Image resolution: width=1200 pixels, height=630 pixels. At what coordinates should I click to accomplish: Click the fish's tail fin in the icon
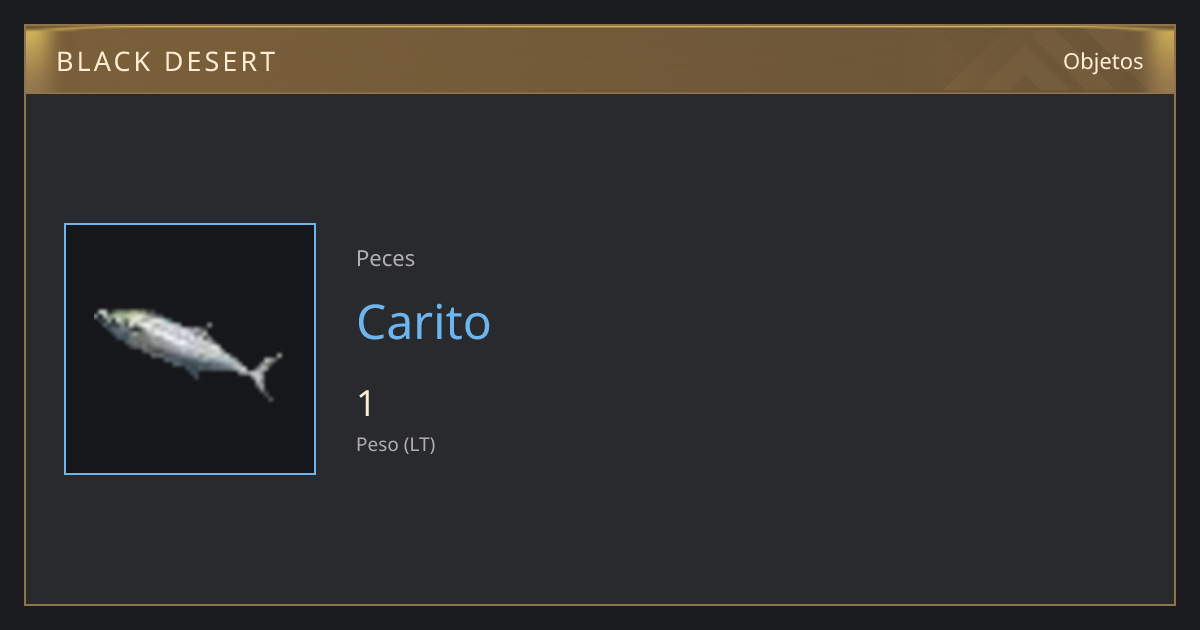pyautogui.click(x=266, y=376)
